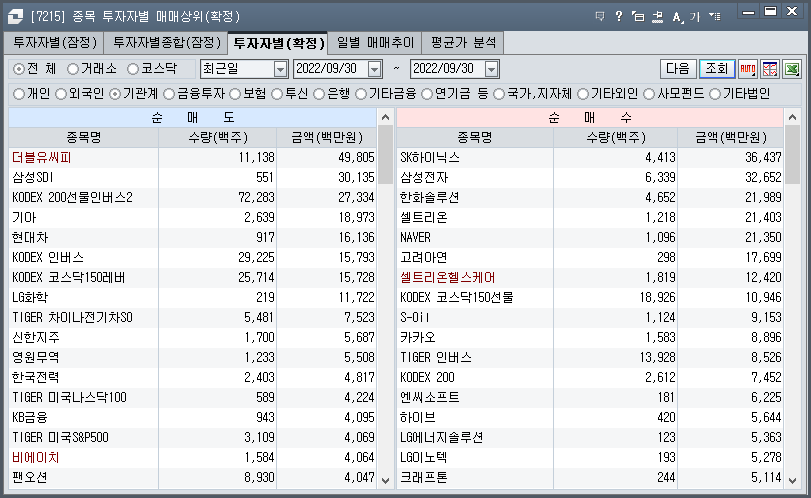
Task: Select the 크래프톤 row
Action: (590, 477)
